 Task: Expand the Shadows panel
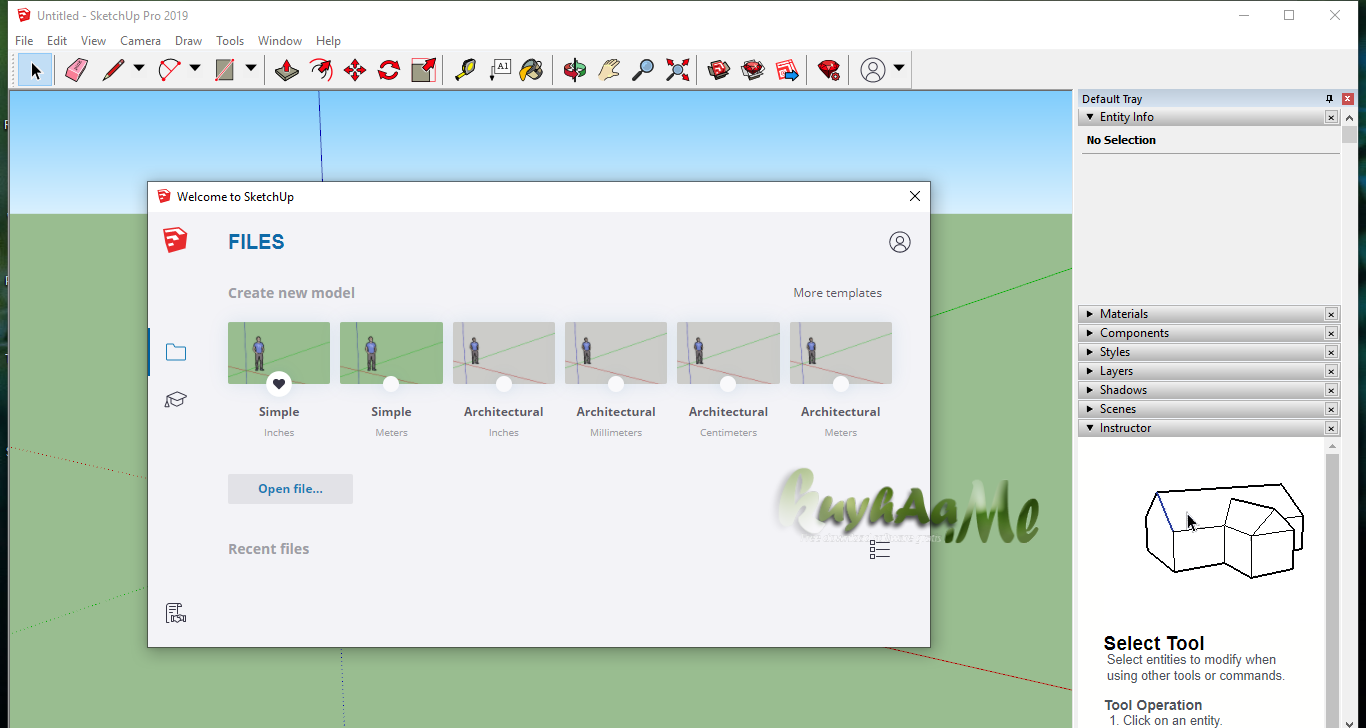pyautogui.click(x=1088, y=390)
